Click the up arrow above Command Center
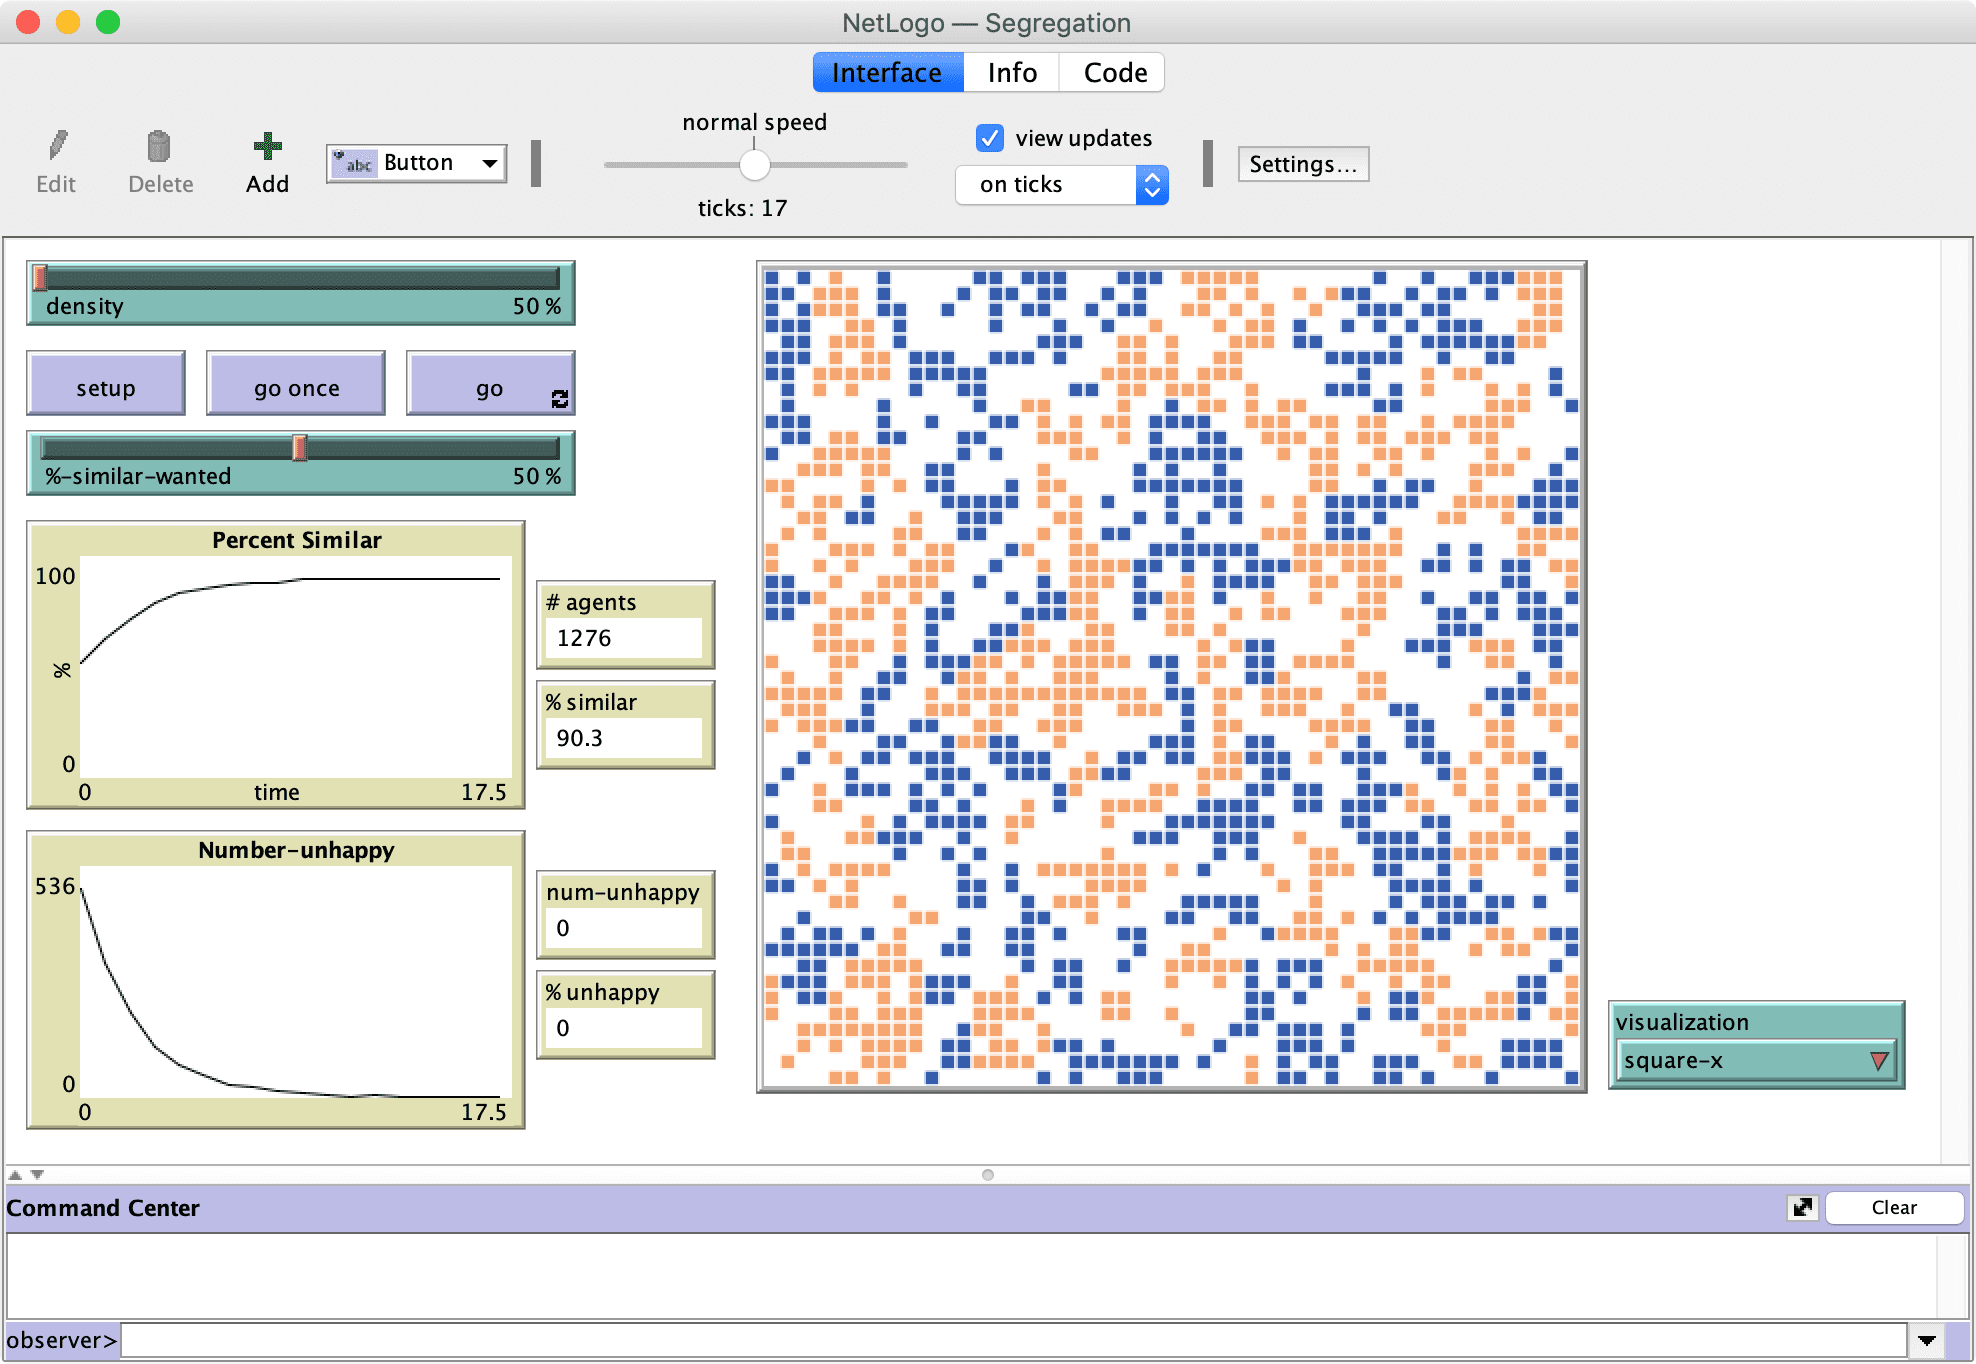The height and width of the screenshot is (1364, 1976). click(x=15, y=1175)
